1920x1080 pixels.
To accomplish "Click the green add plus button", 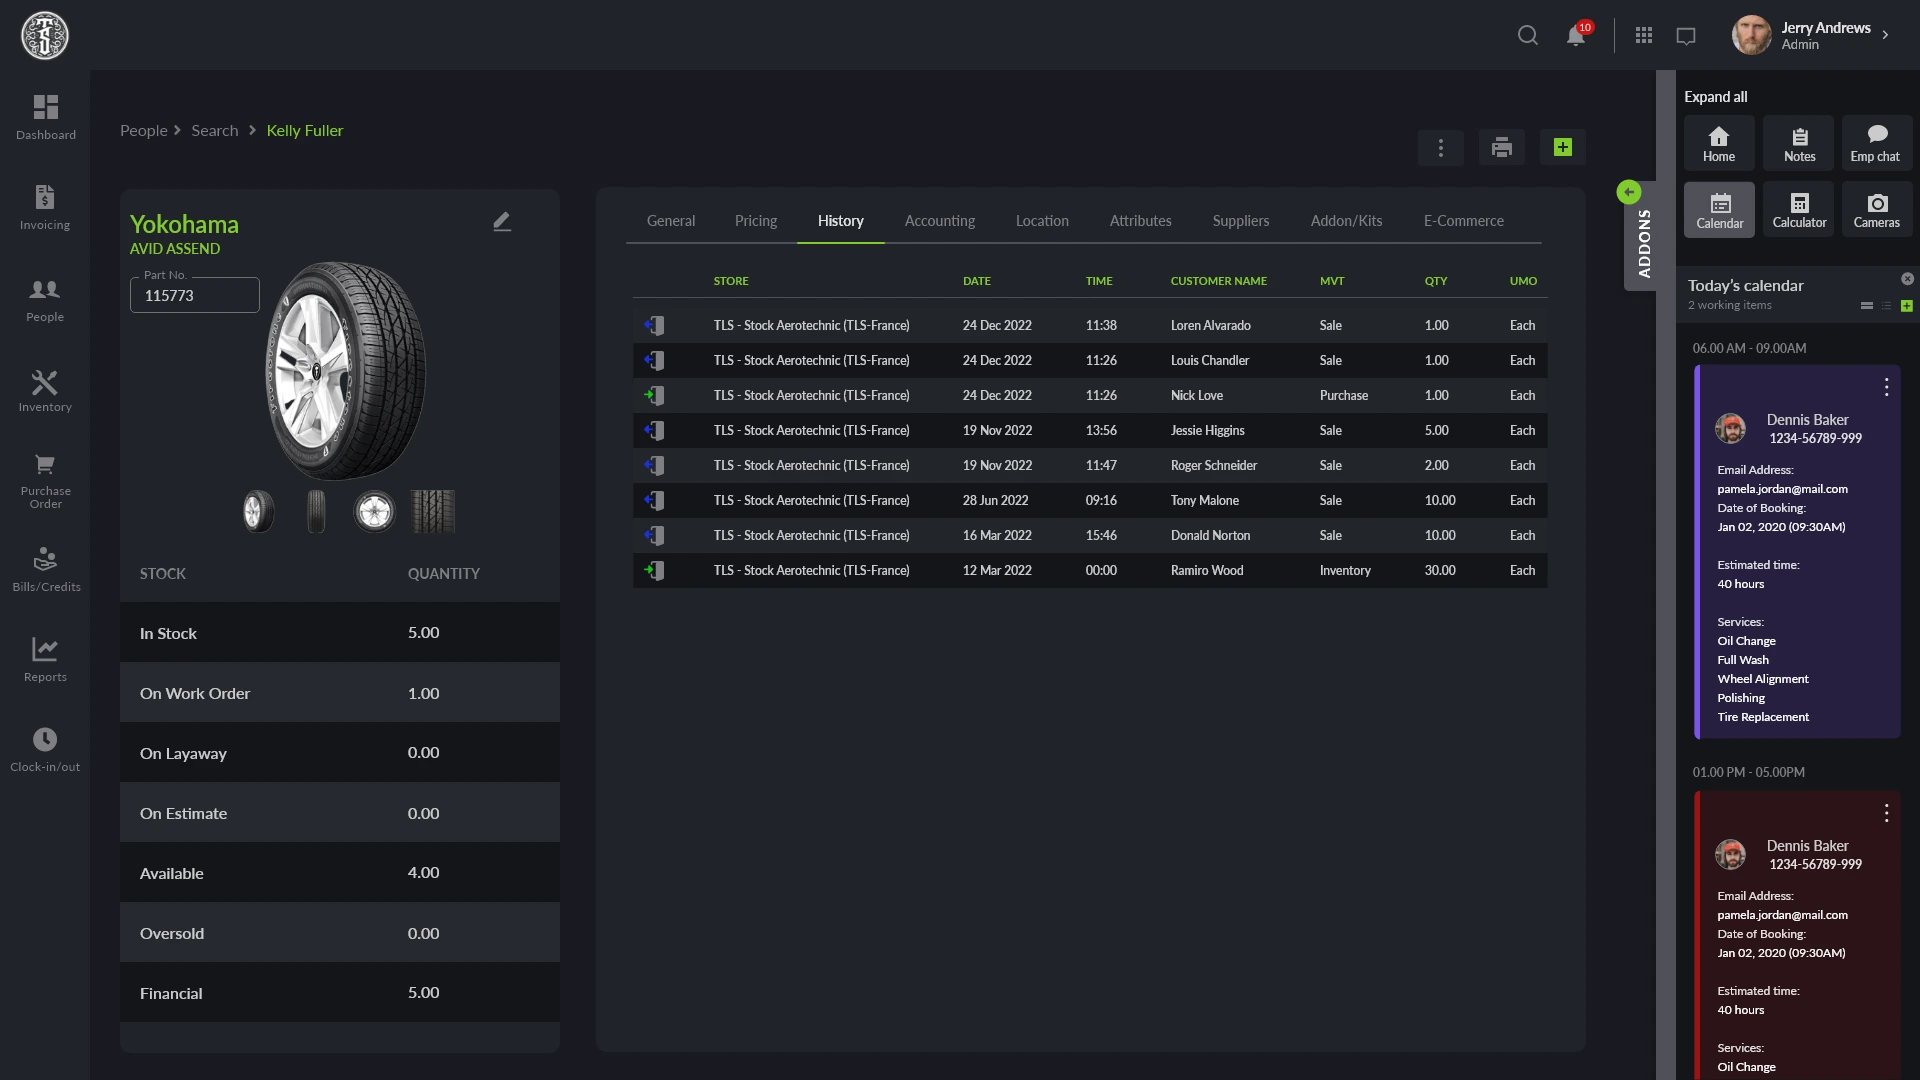I will click(1563, 148).
